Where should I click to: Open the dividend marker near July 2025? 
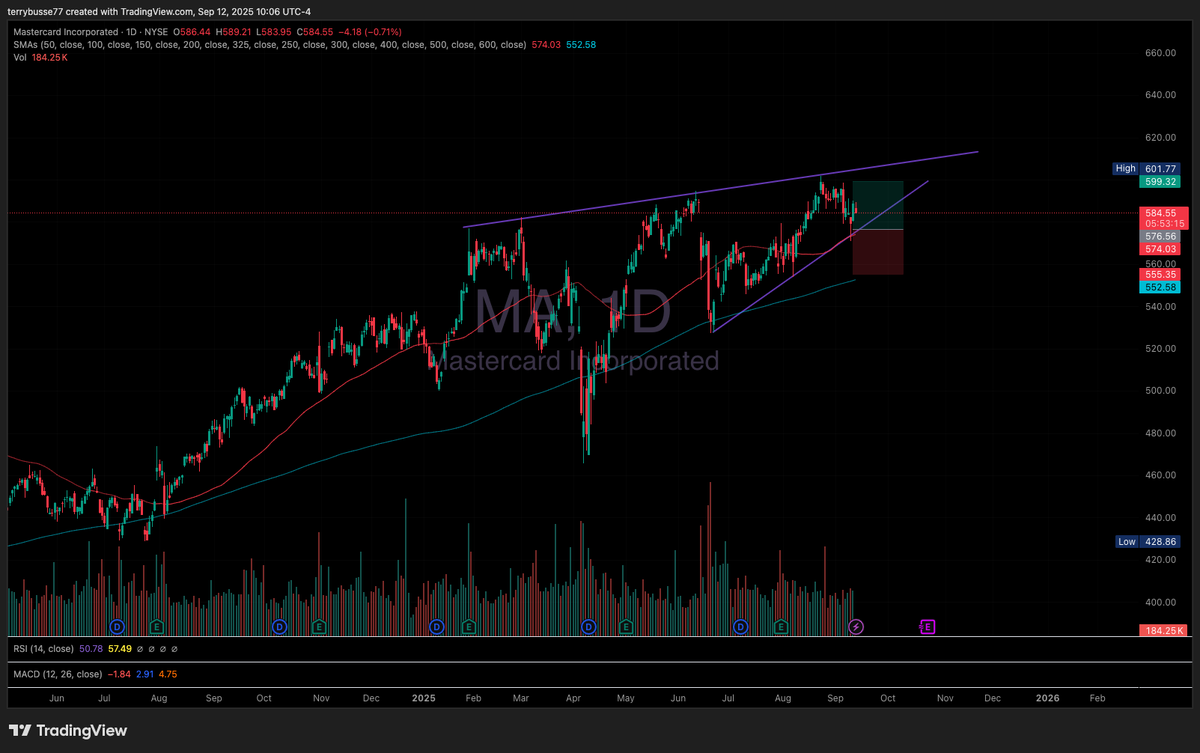point(741,626)
